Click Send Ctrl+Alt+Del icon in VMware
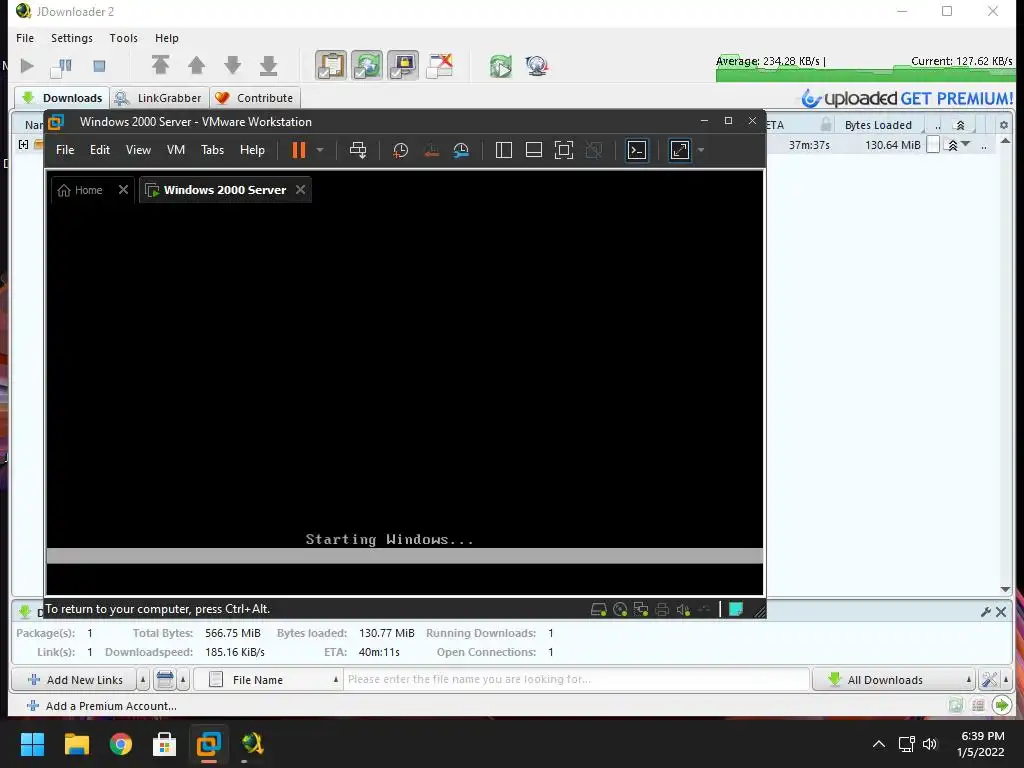 [x=358, y=150]
